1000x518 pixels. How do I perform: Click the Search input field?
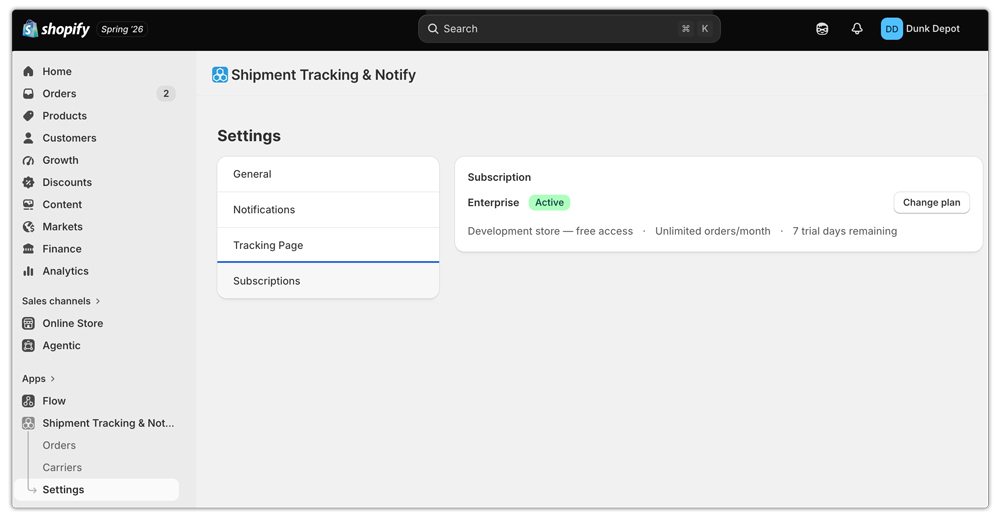569,29
